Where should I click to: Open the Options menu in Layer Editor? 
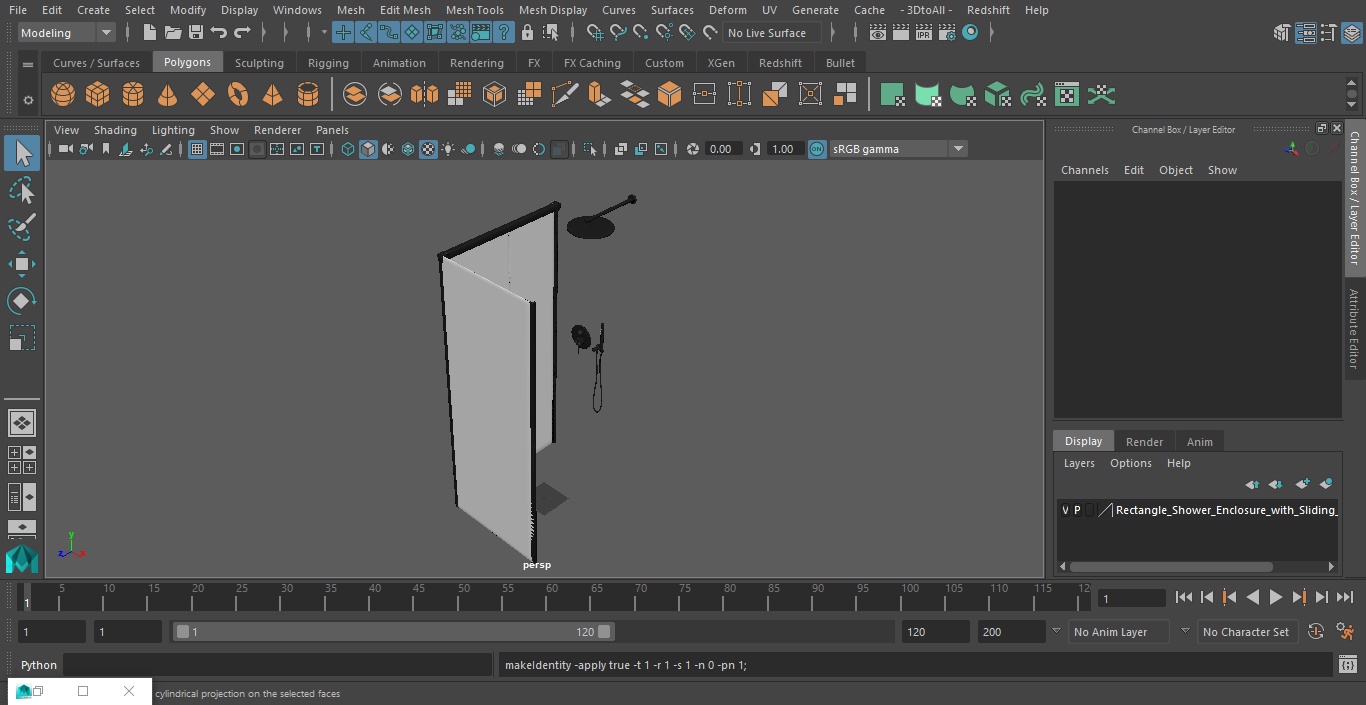tap(1131, 463)
